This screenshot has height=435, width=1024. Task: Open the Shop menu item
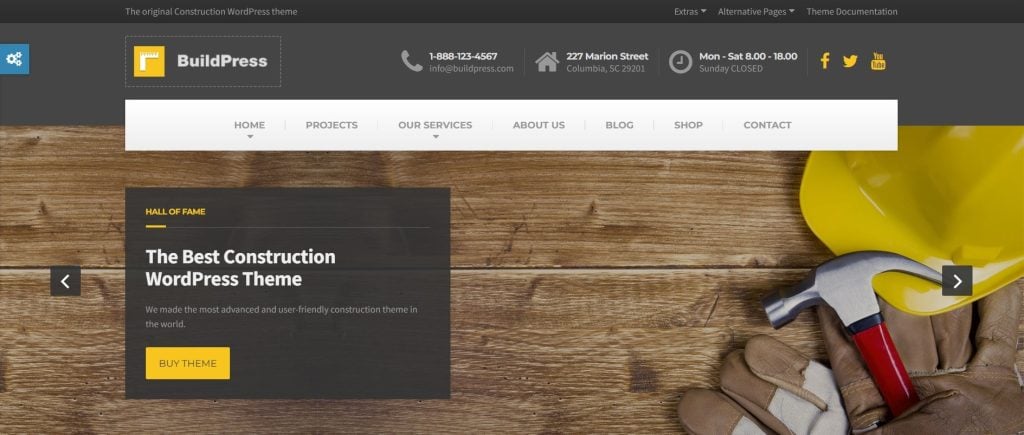(x=688, y=125)
